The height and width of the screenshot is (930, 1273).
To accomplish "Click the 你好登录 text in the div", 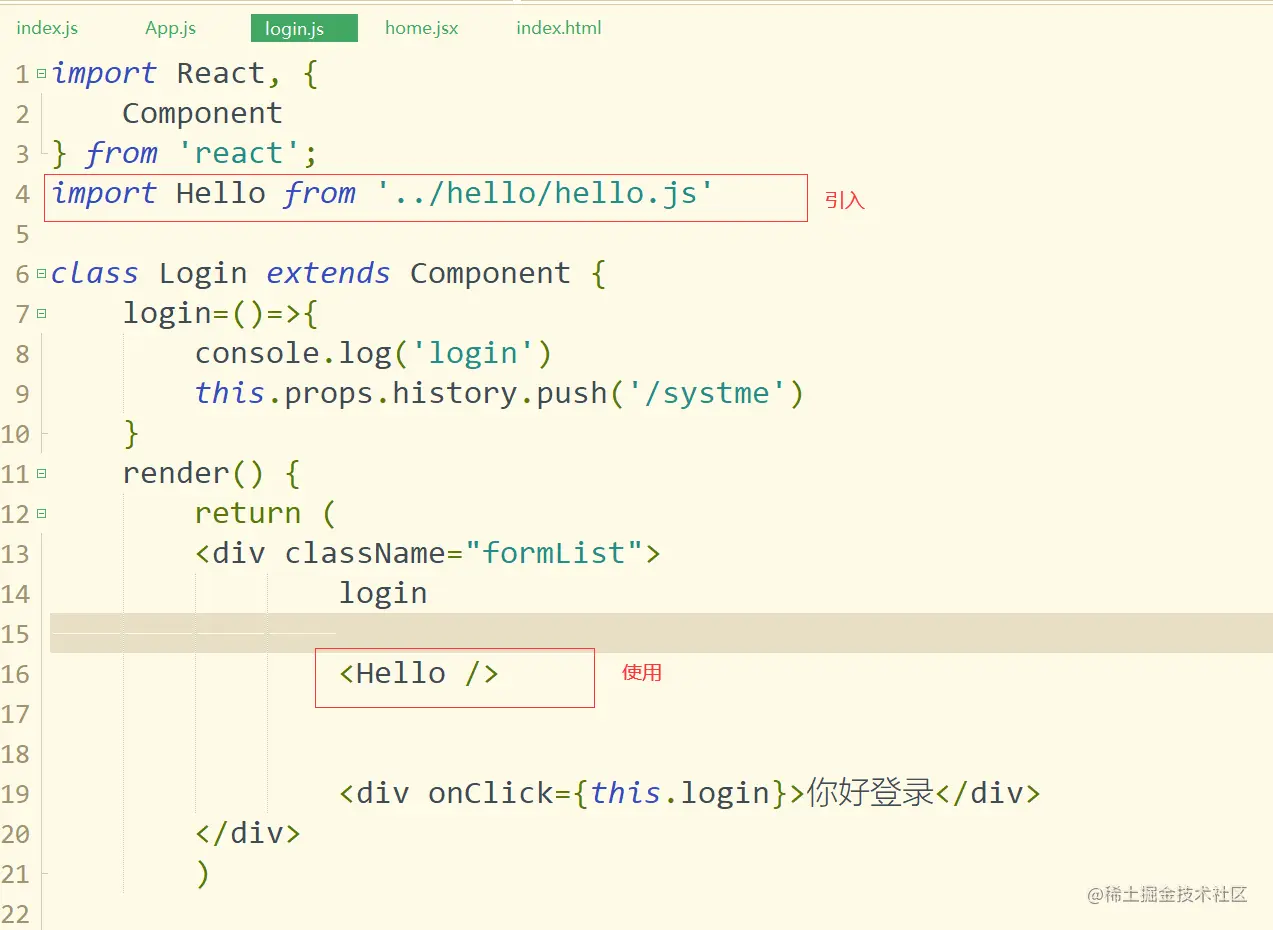I will [x=870, y=793].
